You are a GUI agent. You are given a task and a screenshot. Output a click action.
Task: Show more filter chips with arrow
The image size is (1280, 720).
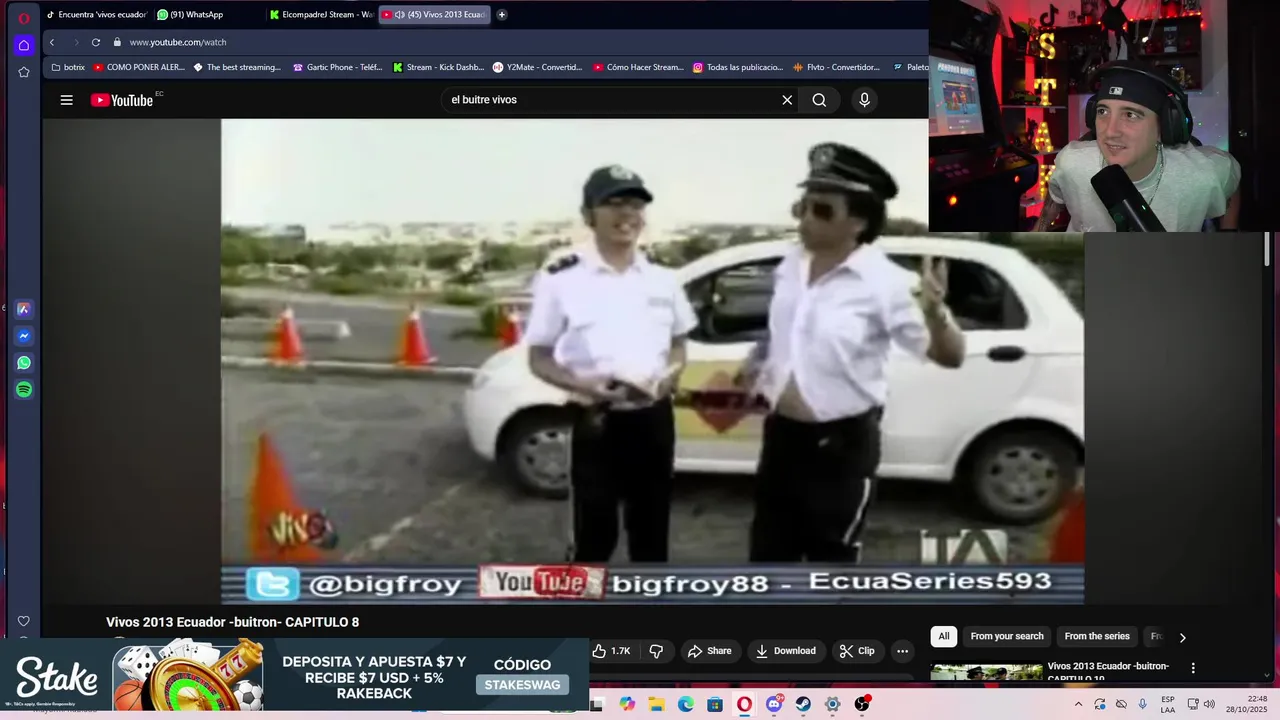pos(1182,637)
